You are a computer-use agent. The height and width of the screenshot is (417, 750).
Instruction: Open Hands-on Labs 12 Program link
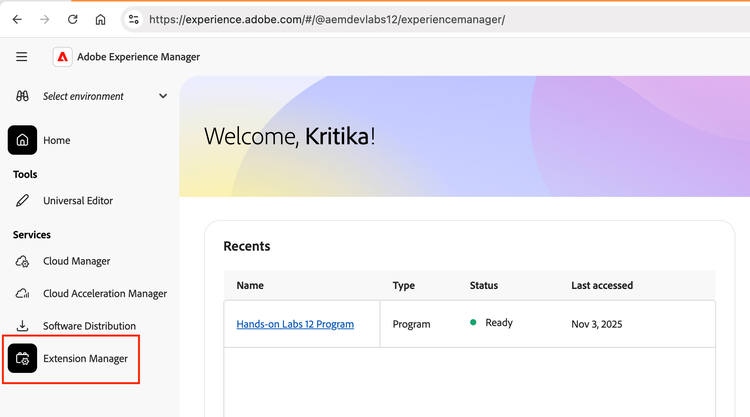295,324
